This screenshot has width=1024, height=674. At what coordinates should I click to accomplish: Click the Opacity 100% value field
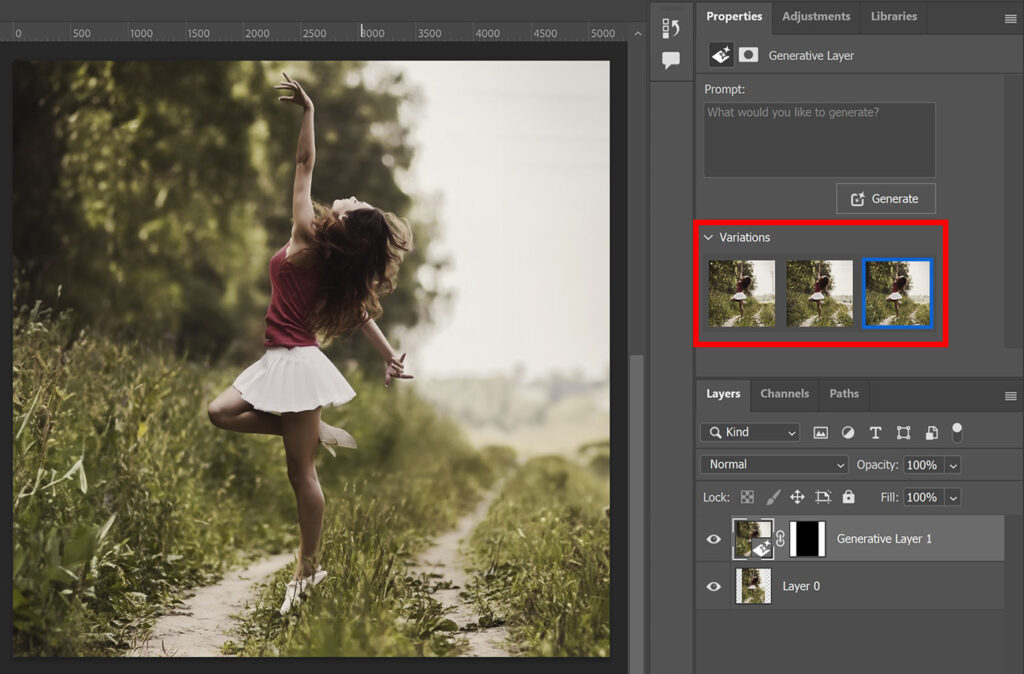(x=924, y=465)
